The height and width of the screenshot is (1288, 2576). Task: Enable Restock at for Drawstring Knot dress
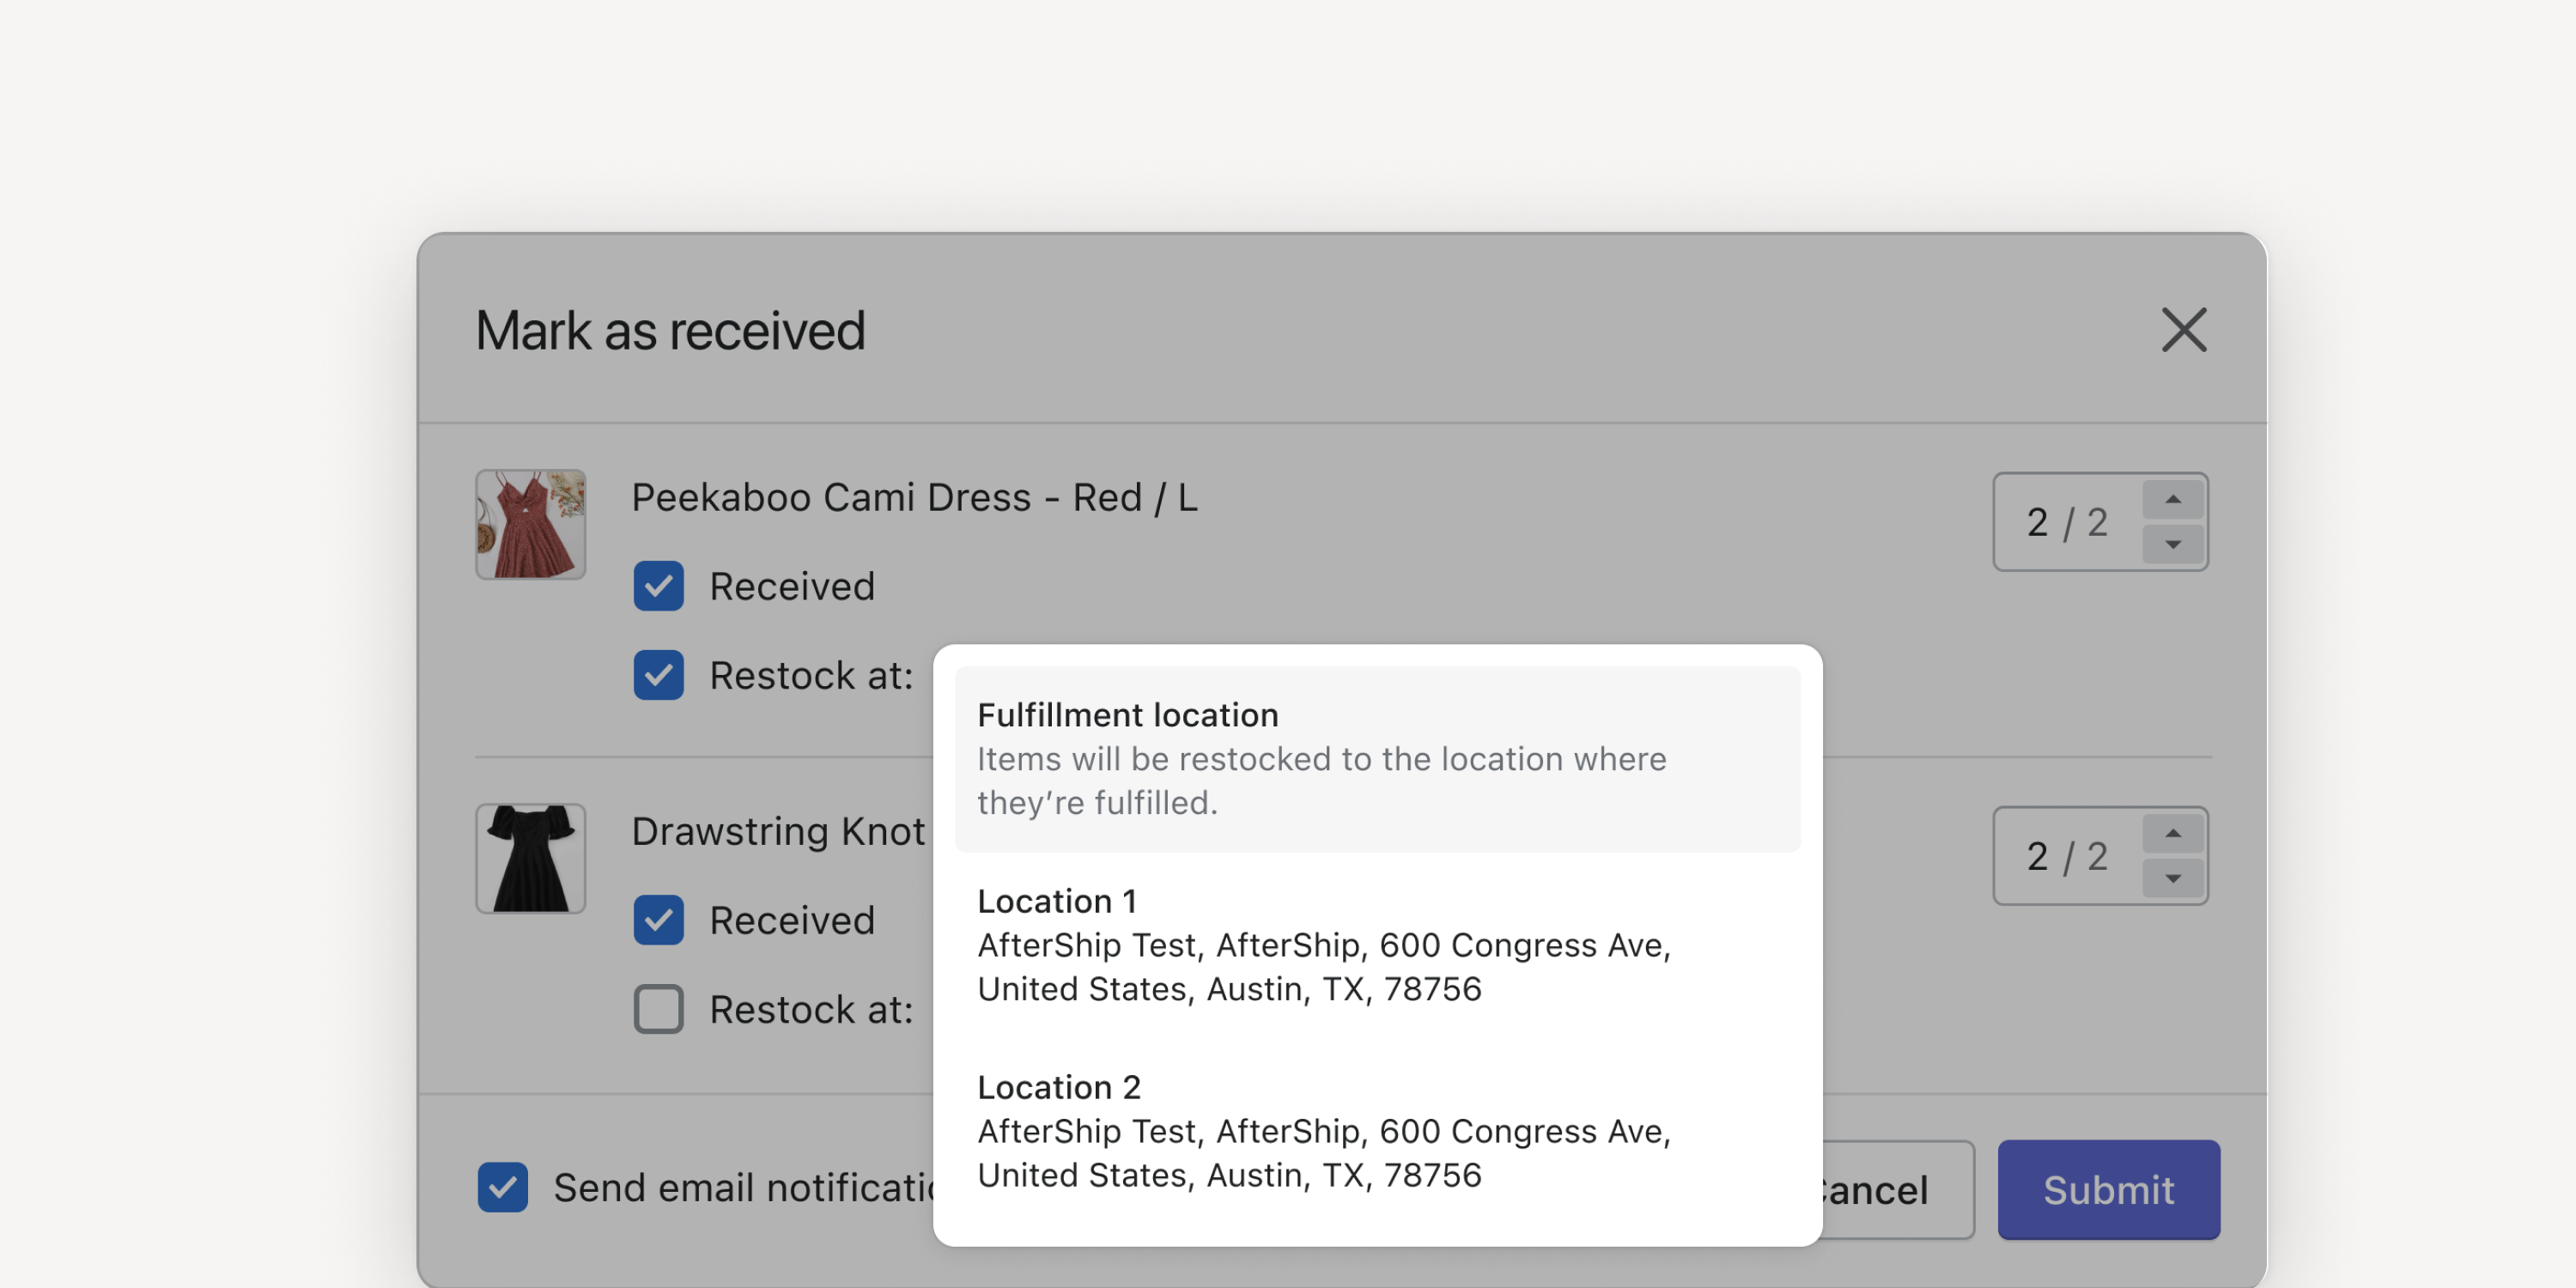(658, 1009)
